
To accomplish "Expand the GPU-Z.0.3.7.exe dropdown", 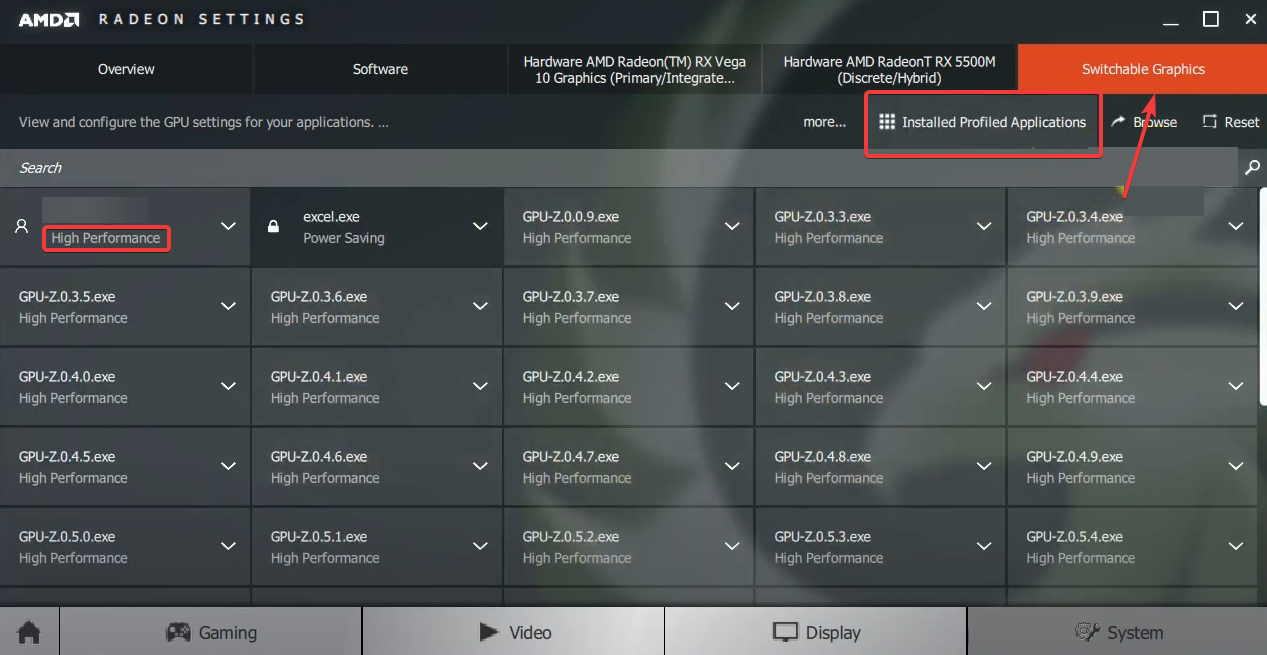I will [732, 306].
